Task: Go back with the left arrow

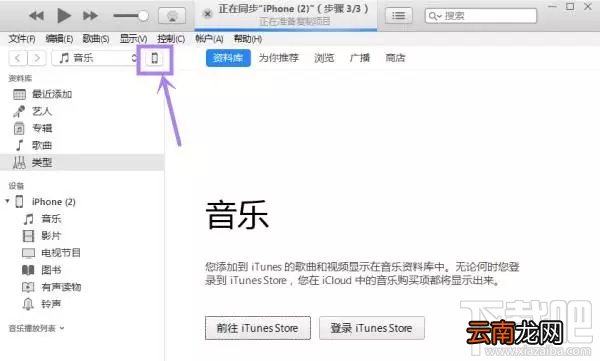Action: pos(18,58)
